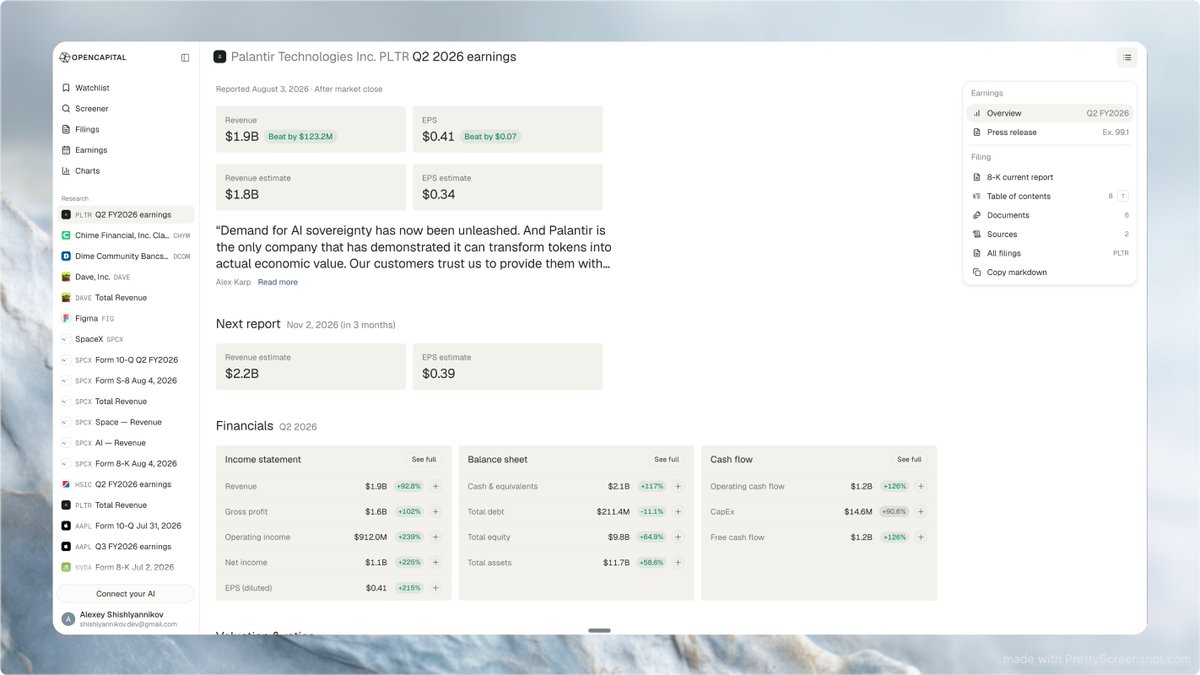Open DAVE Total Revenue research item
This screenshot has width=1200, height=675.
[x=125, y=298]
